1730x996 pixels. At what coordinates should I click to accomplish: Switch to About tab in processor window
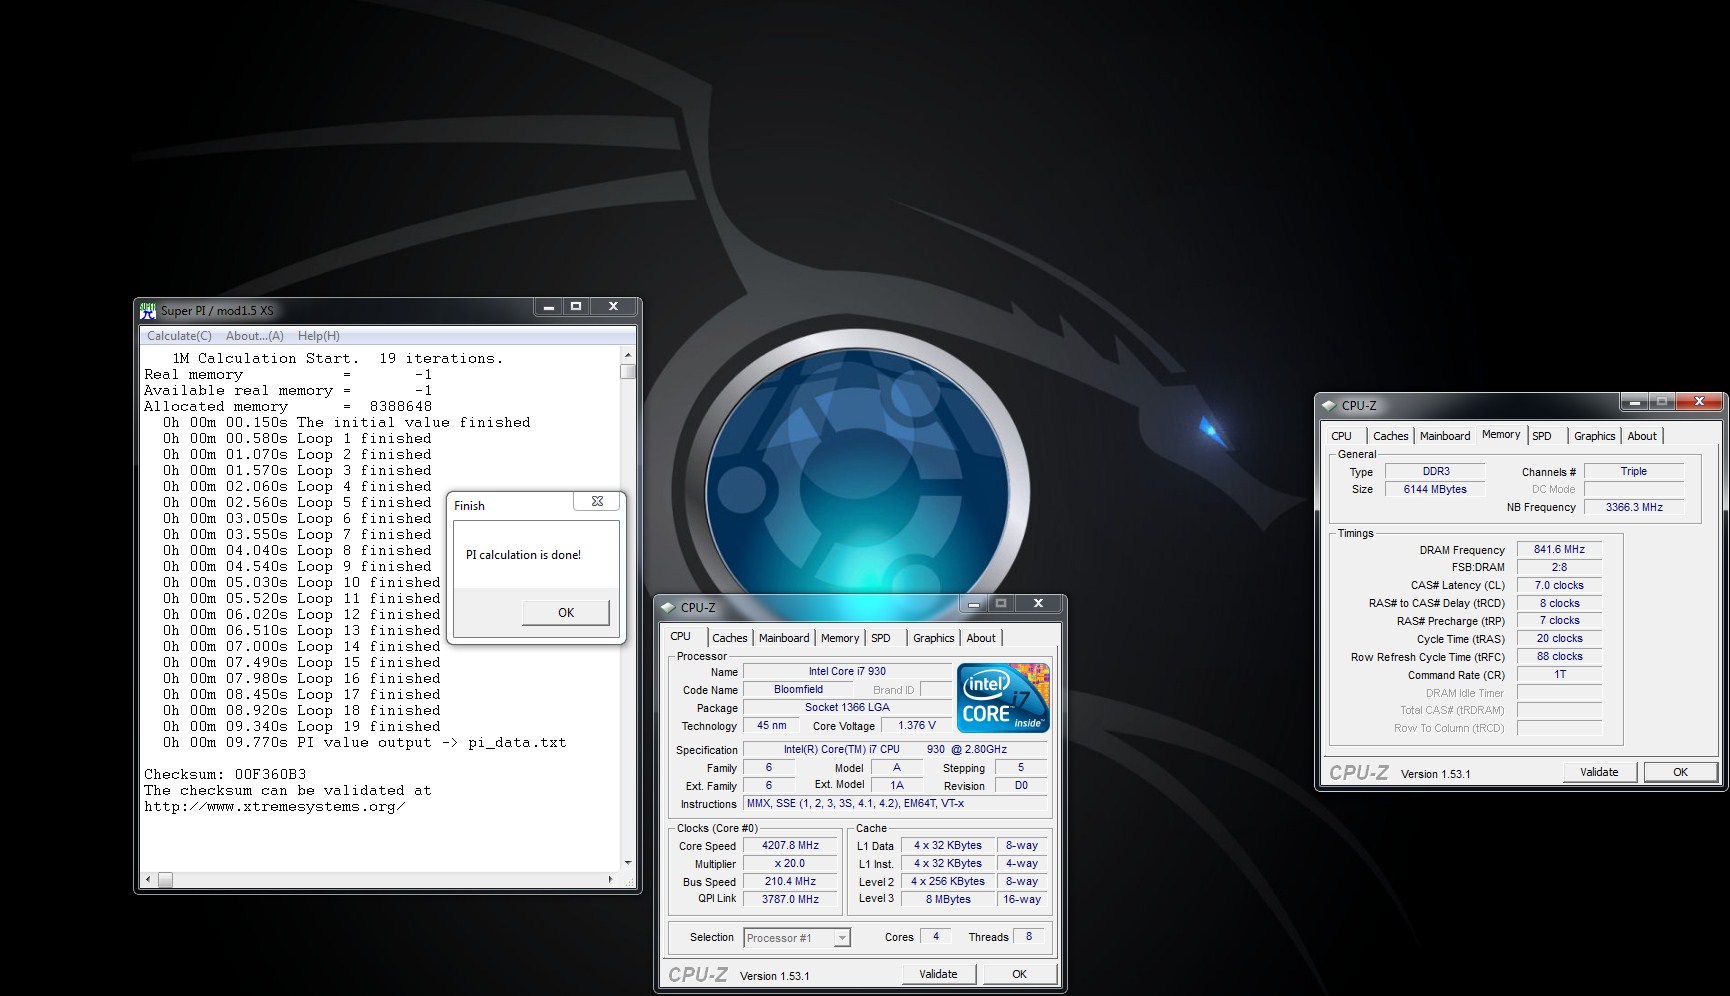(x=981, y=638)
